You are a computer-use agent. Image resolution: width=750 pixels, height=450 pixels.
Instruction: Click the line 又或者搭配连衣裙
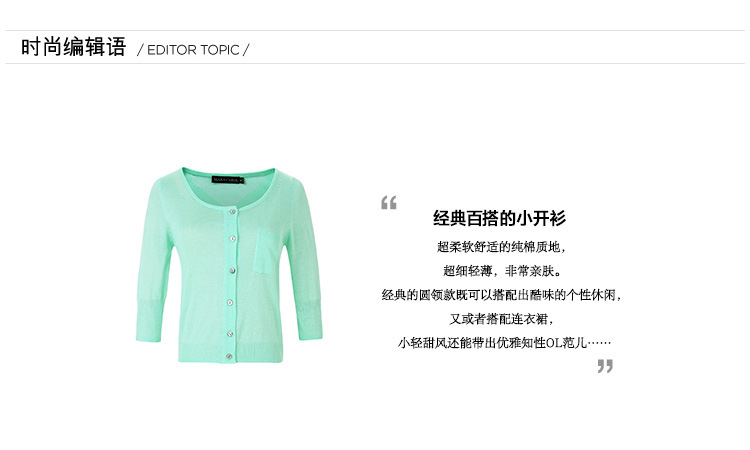[501, 318]
